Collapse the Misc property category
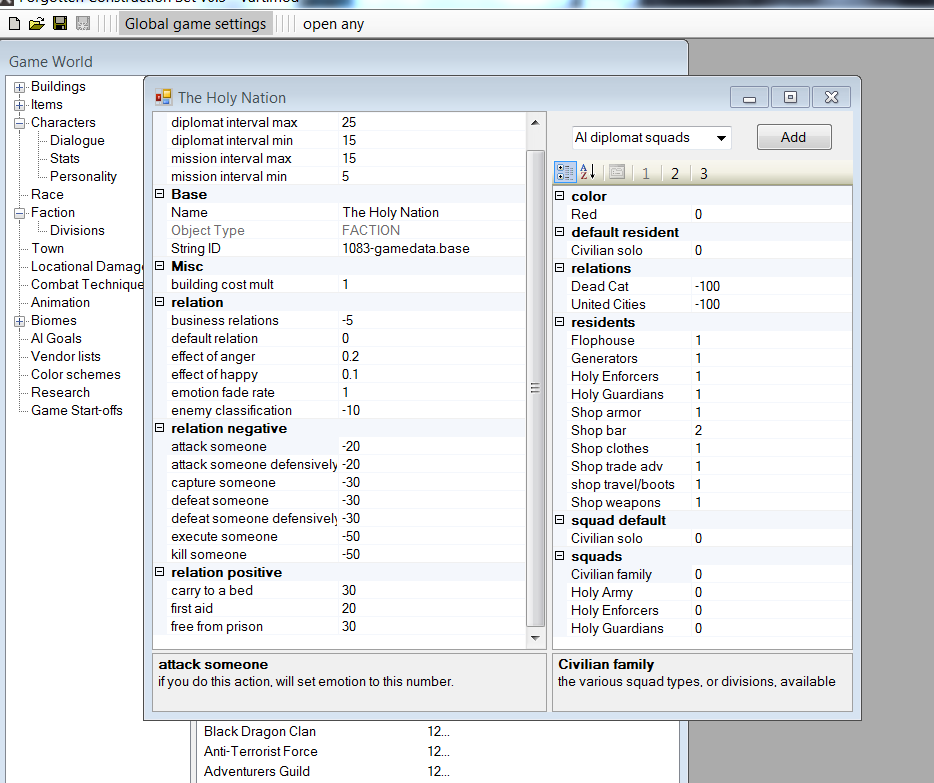The width and height of the screenshot is (934, 783). [x=160, y=266]
